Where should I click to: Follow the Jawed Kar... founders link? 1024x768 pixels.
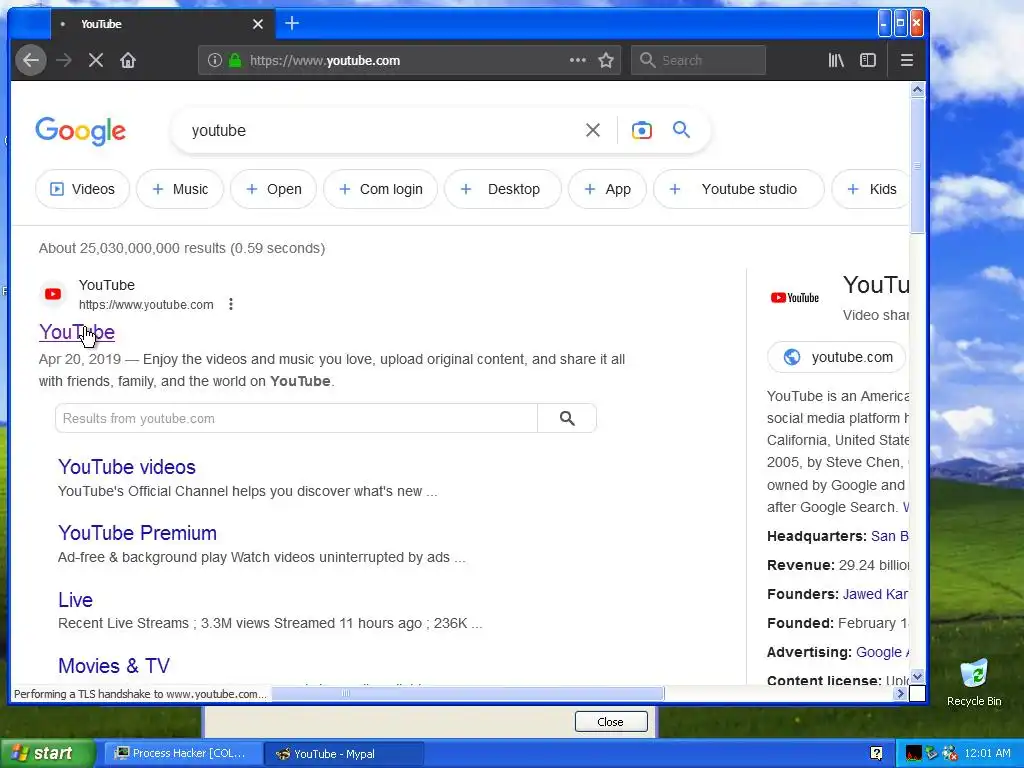point(875,594)
